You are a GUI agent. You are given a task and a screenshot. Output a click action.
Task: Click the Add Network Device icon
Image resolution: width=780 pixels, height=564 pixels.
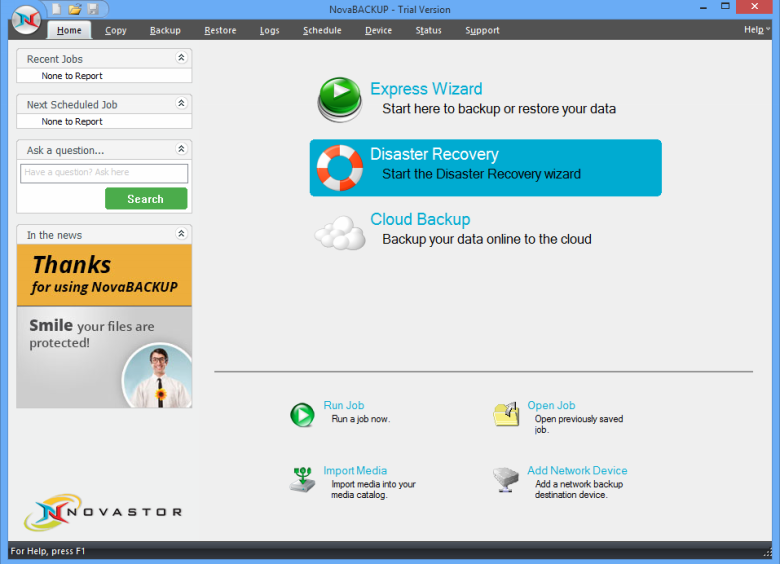(x=506, y=479)
